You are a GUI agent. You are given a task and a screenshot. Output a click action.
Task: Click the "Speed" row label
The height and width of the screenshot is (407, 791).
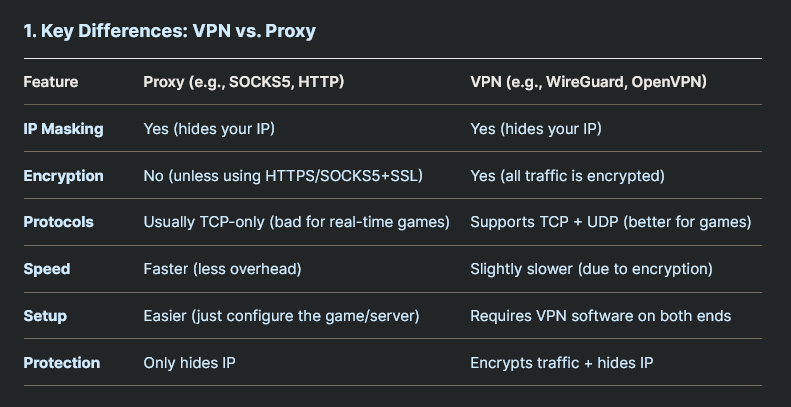[x=47, y=269]
